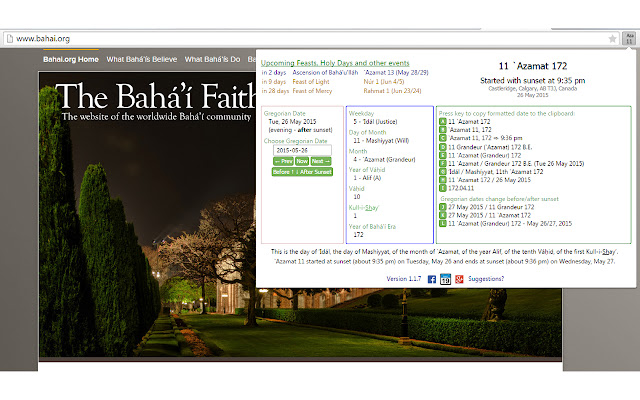Screen dimensions: 640x400
Task: Select the Ascension of Bahá'u'lláh event
Action: click(325, 72)
